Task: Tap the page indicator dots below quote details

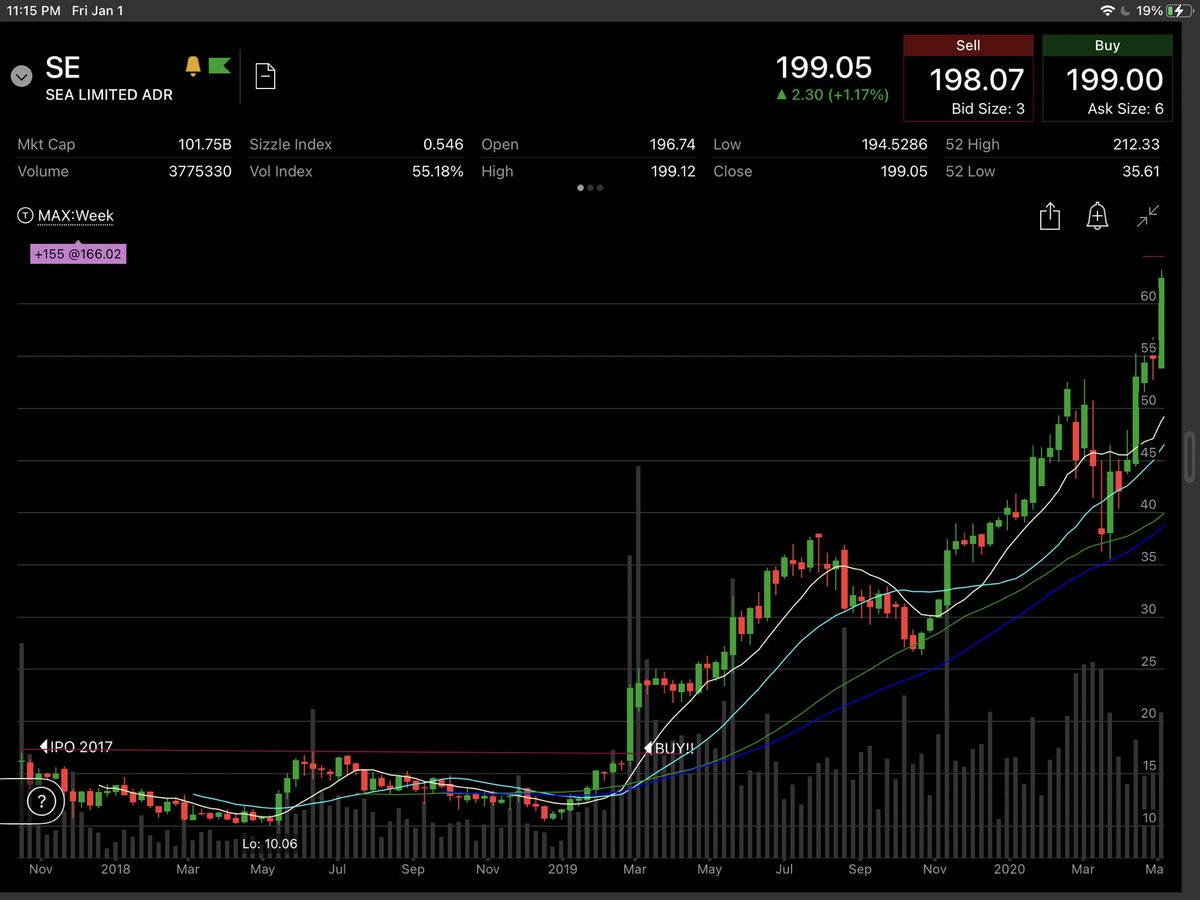Action: (591, 188)
